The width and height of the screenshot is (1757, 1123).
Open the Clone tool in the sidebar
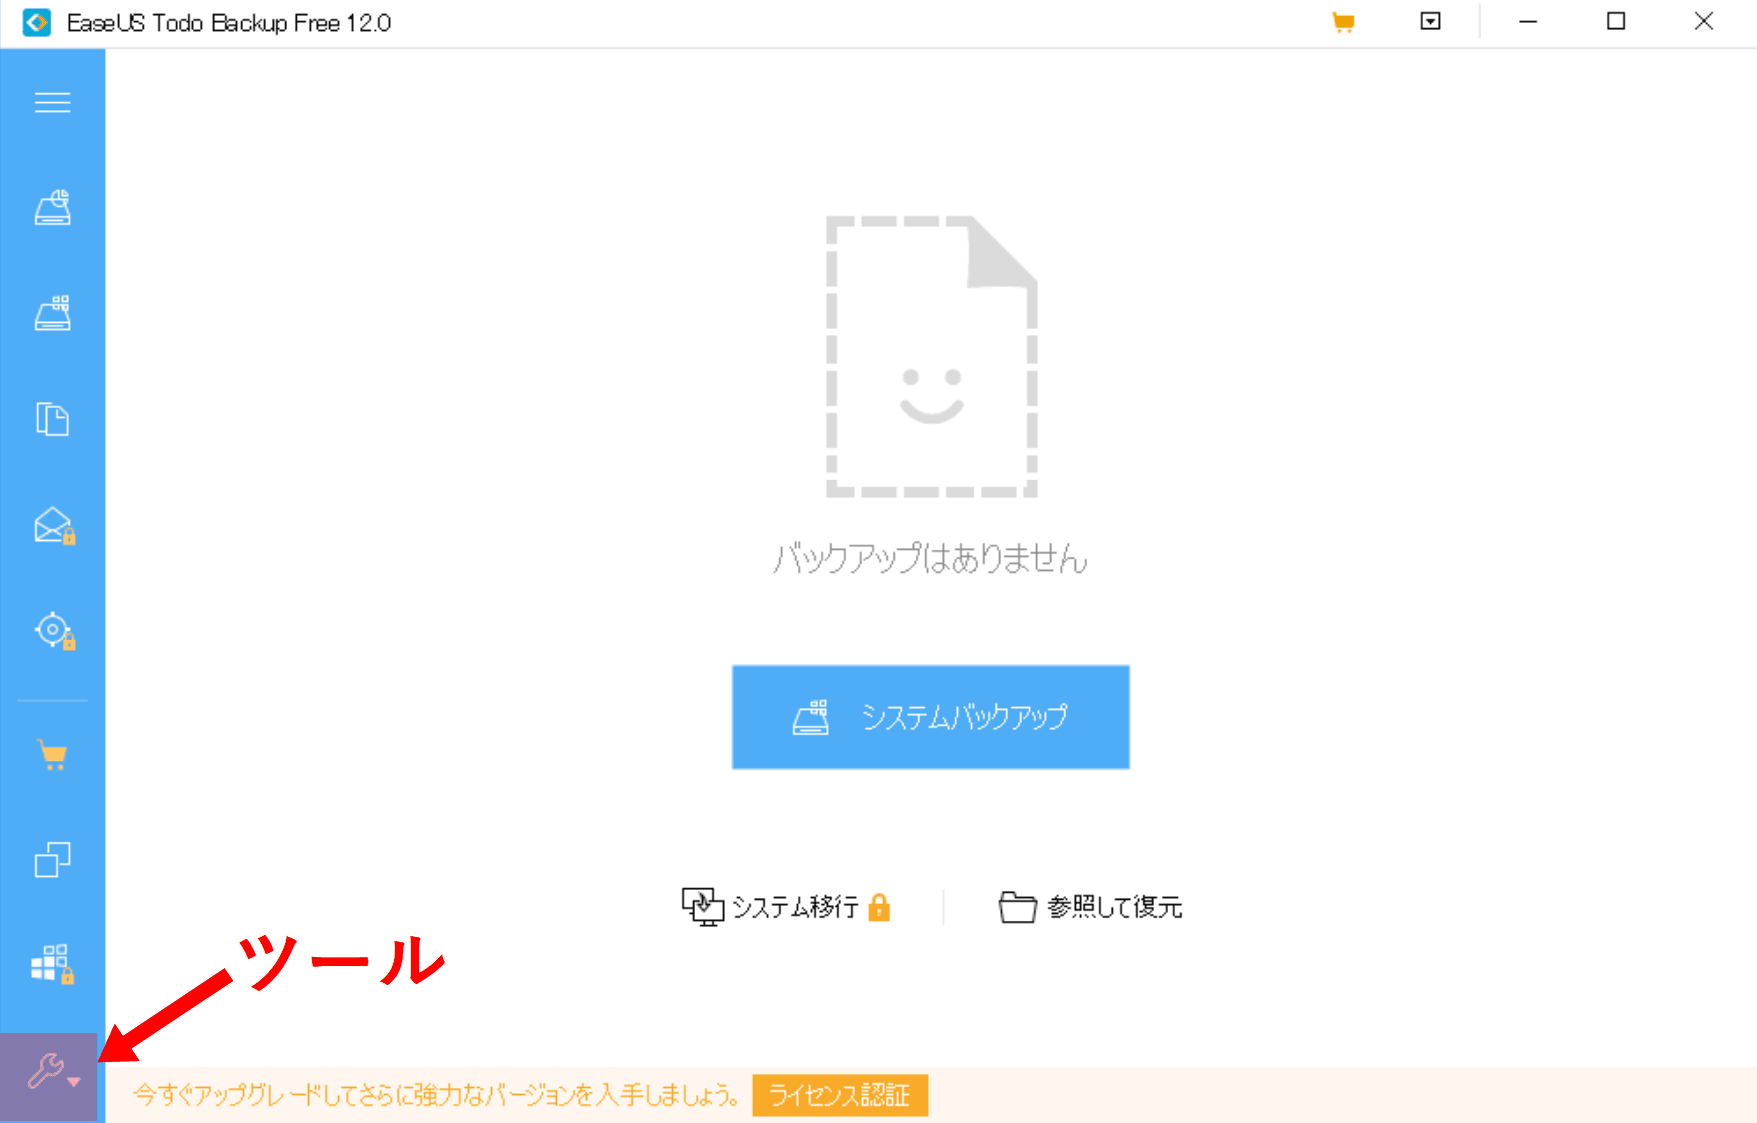pyautogui.click(x=52, y=860)
